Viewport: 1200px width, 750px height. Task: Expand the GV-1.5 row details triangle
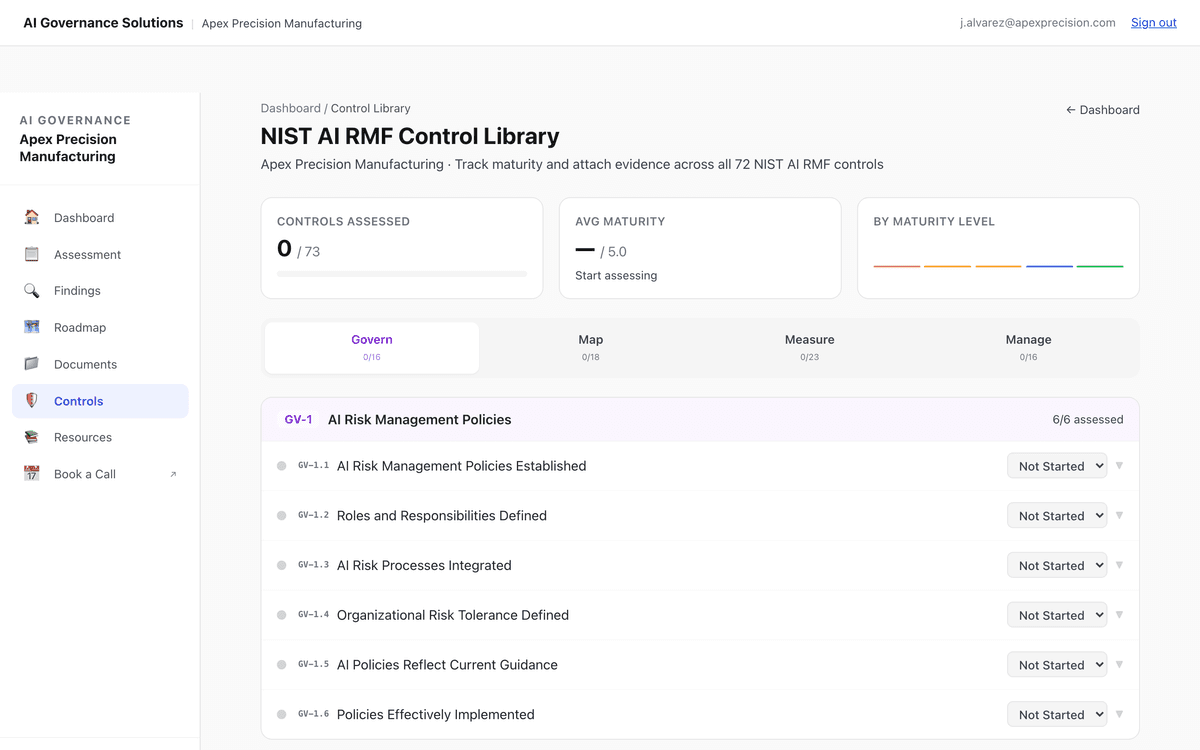pos(1119,665)
